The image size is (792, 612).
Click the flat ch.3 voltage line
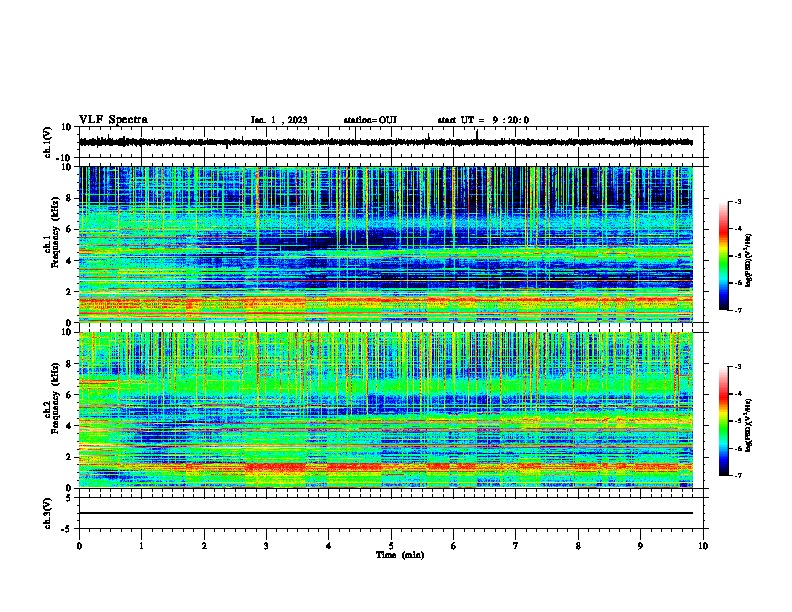coord(386,513)
